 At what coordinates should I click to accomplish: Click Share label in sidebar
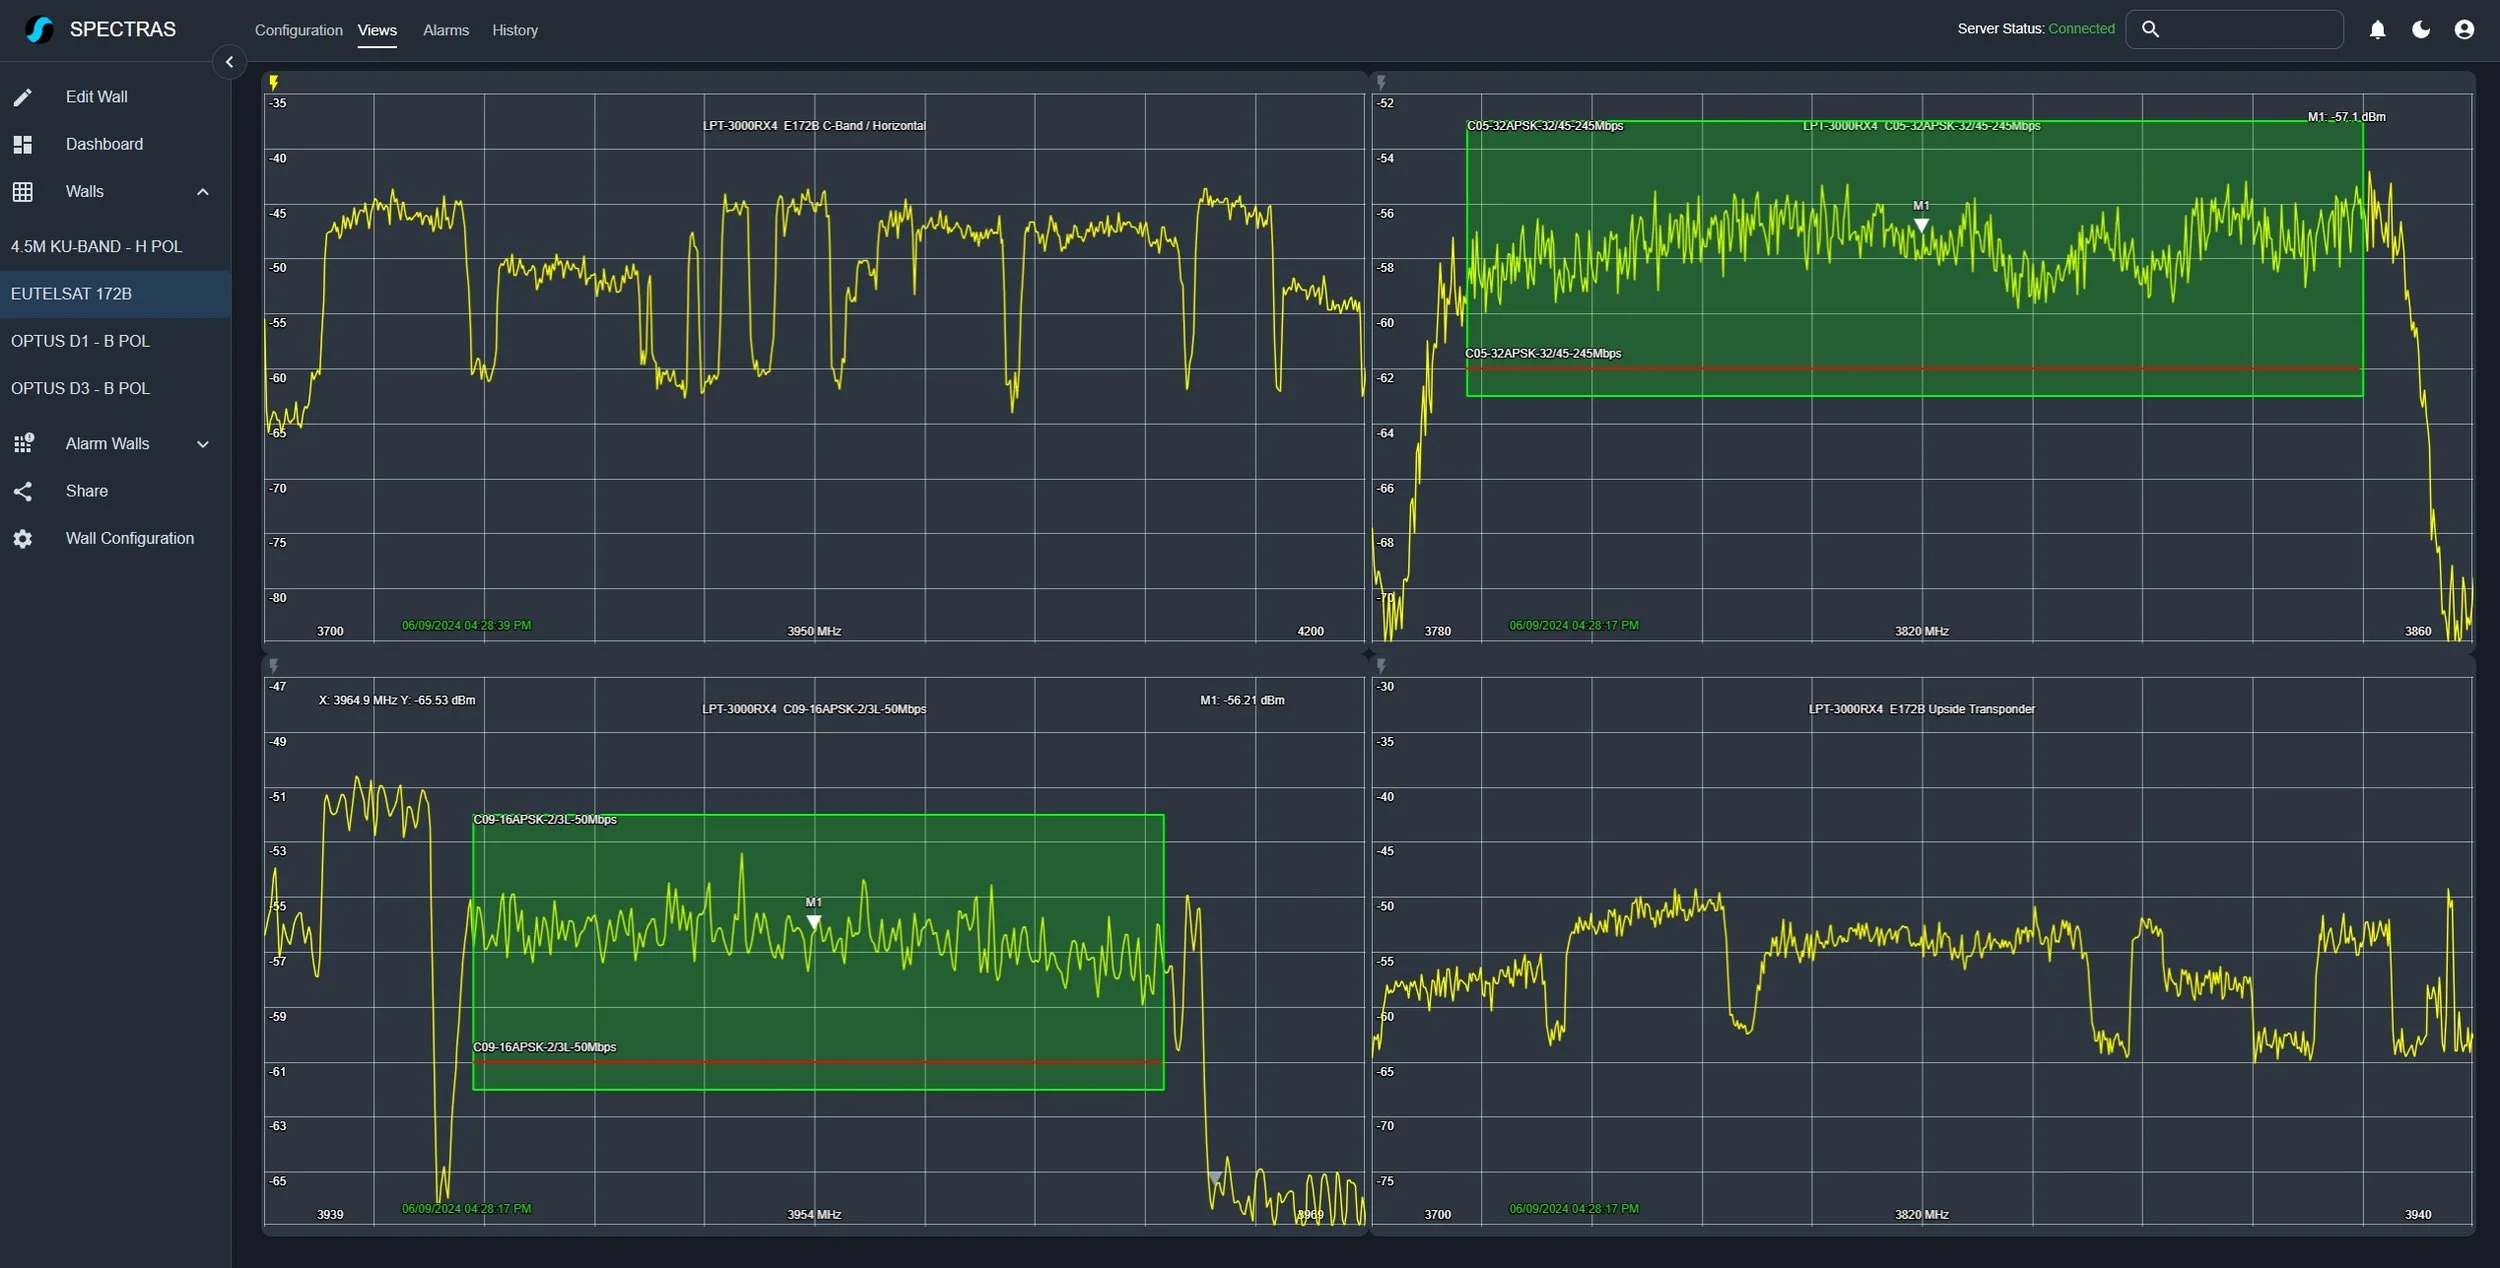[87, 491]
